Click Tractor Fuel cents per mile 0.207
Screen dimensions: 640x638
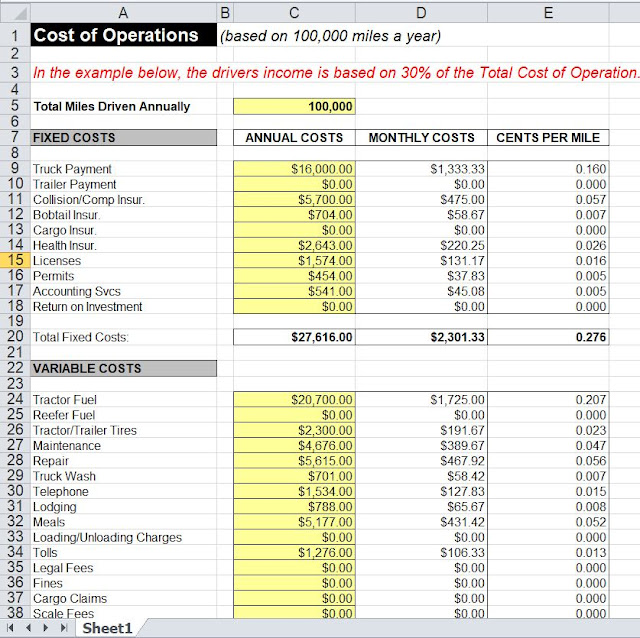click(548, 399)
